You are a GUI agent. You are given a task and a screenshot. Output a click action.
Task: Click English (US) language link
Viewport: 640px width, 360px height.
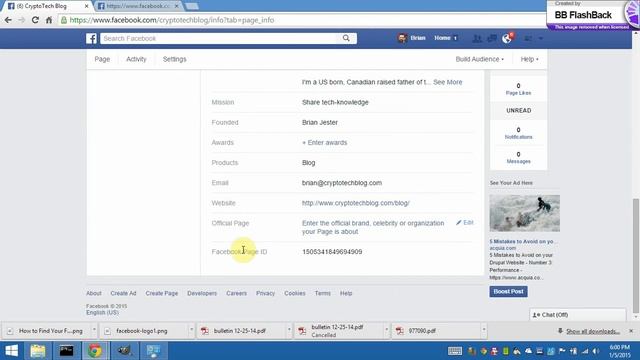click(x=102, y=313)
